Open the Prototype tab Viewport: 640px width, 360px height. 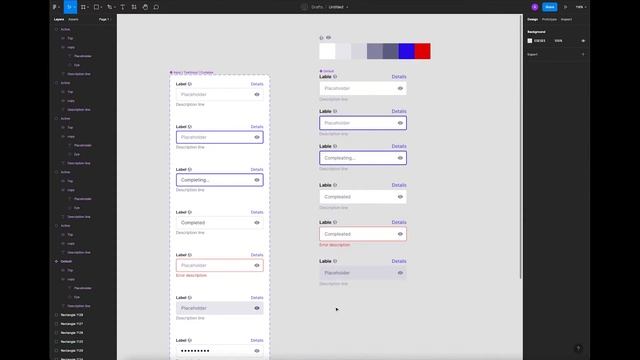coord(549,19)
